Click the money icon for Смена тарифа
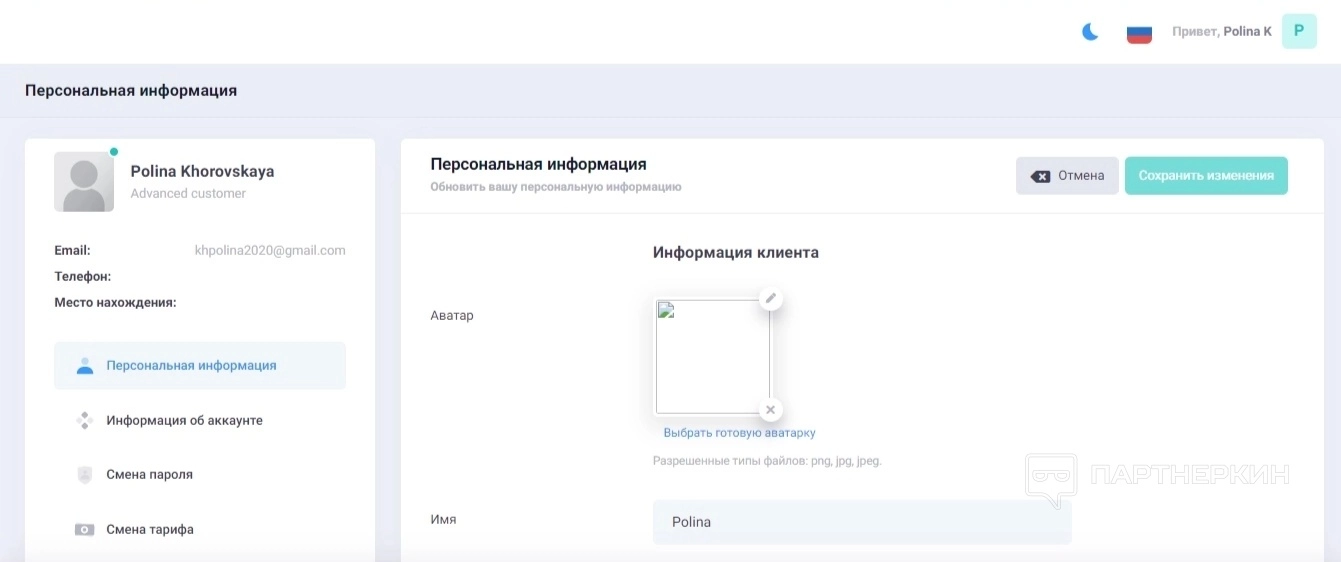The image size is (1341, 562). pos(85,529)
